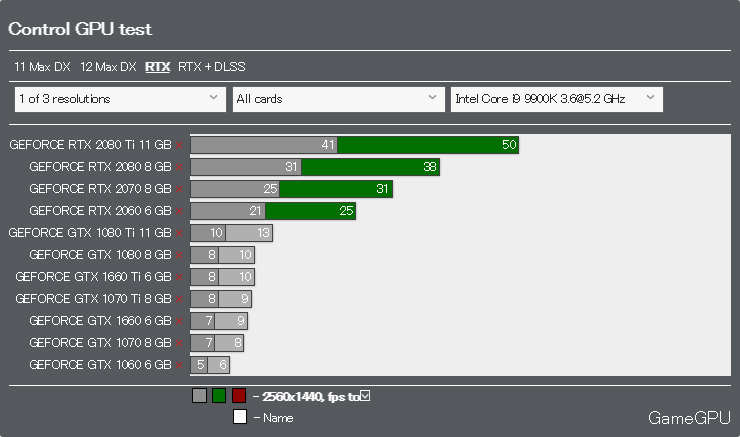Click the gray 41 fps bar for RTX 2080 Ti
This screenshot has width=740, height=437.
point(264,145)
